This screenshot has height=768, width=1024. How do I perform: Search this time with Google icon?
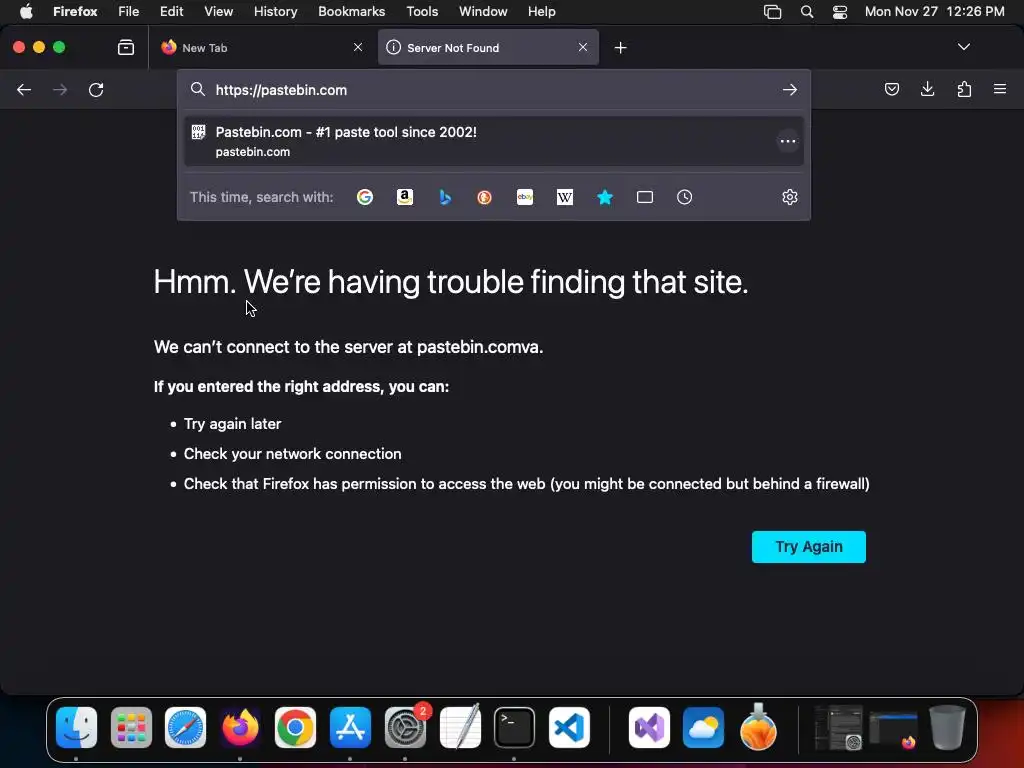(365, 197)
